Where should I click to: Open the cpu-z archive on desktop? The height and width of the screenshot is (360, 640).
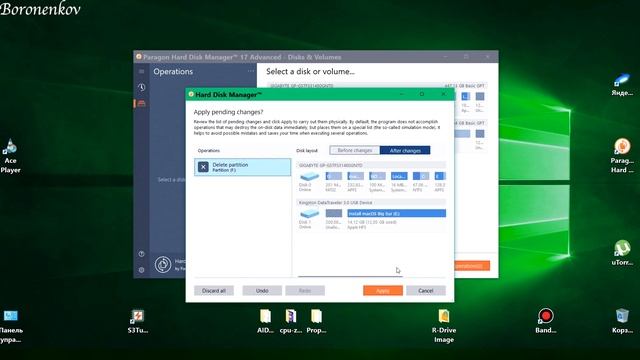click(291, 321)
